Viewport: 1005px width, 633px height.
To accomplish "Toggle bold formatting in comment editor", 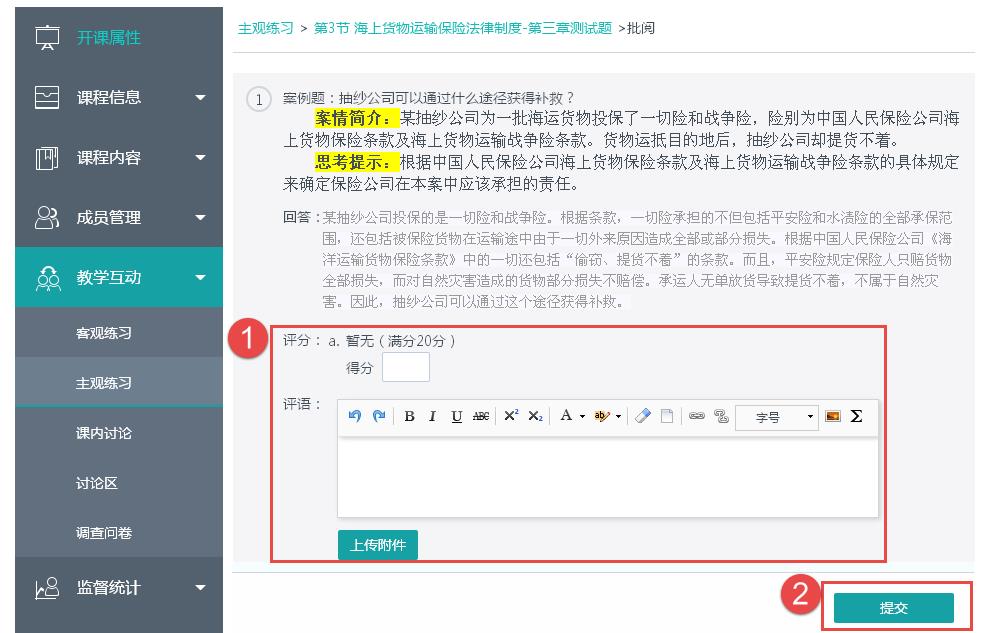I will 409,417.
